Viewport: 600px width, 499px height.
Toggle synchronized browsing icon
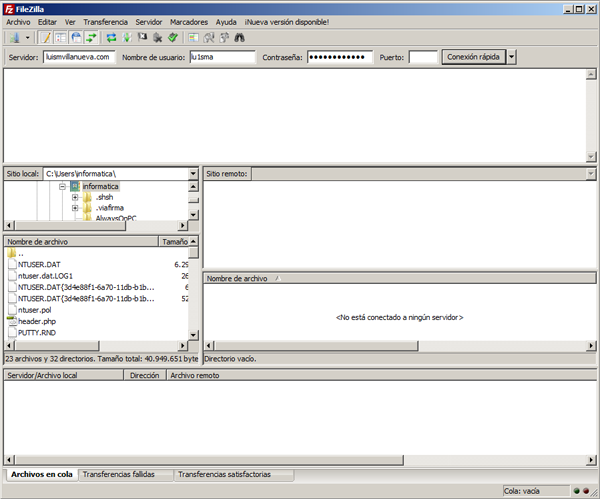224,38
